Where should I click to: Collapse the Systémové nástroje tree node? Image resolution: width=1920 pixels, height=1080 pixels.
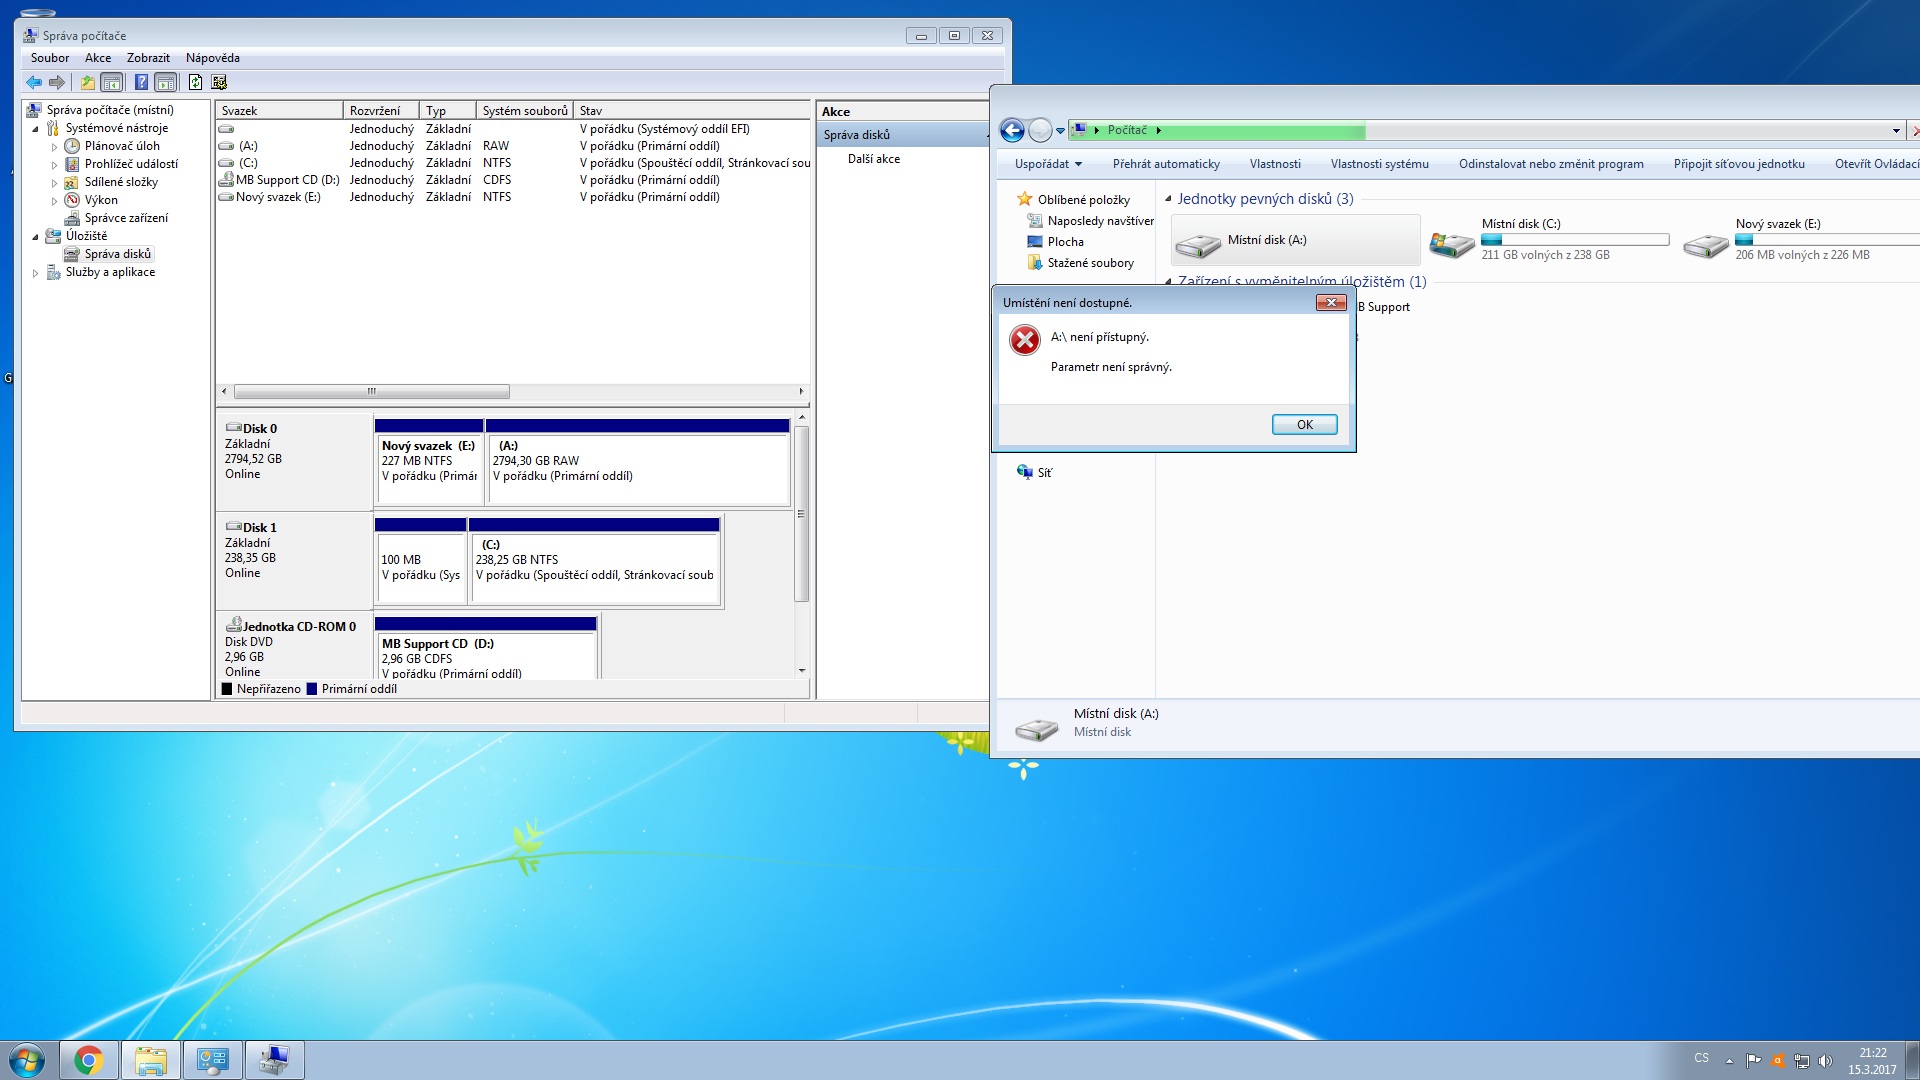[x=36, y=129]
